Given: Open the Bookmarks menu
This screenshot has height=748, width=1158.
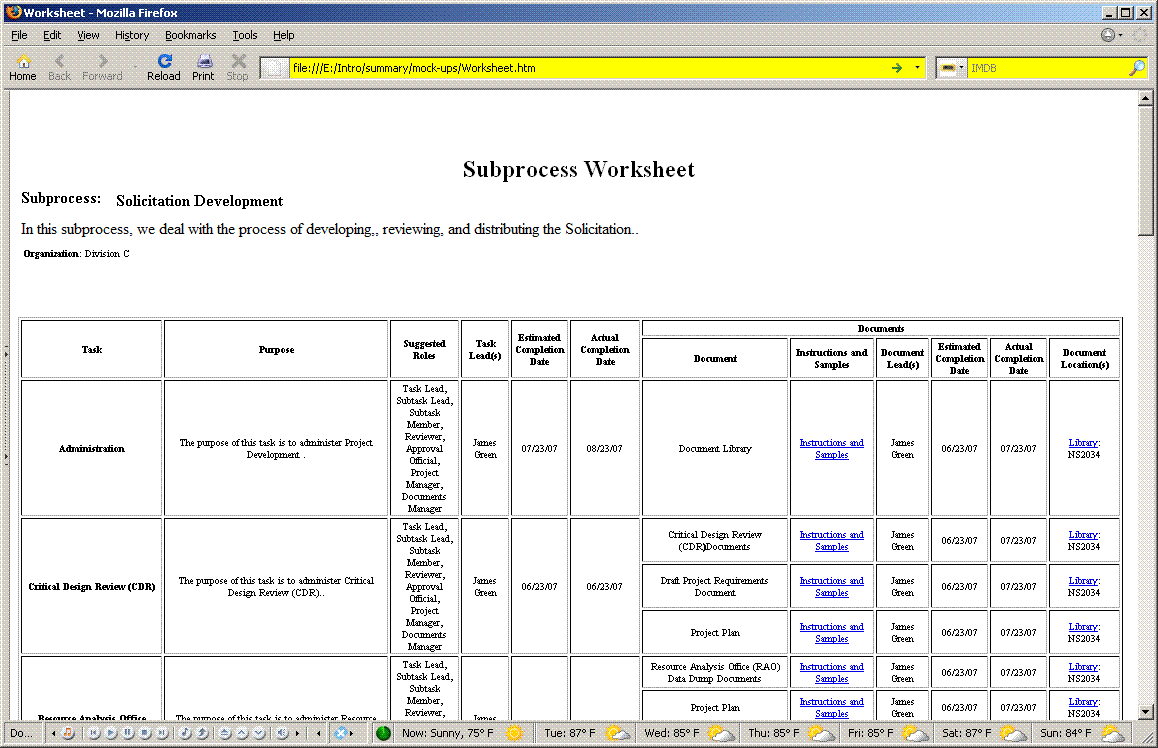Looking at the screenshot, I should (191, 35).
